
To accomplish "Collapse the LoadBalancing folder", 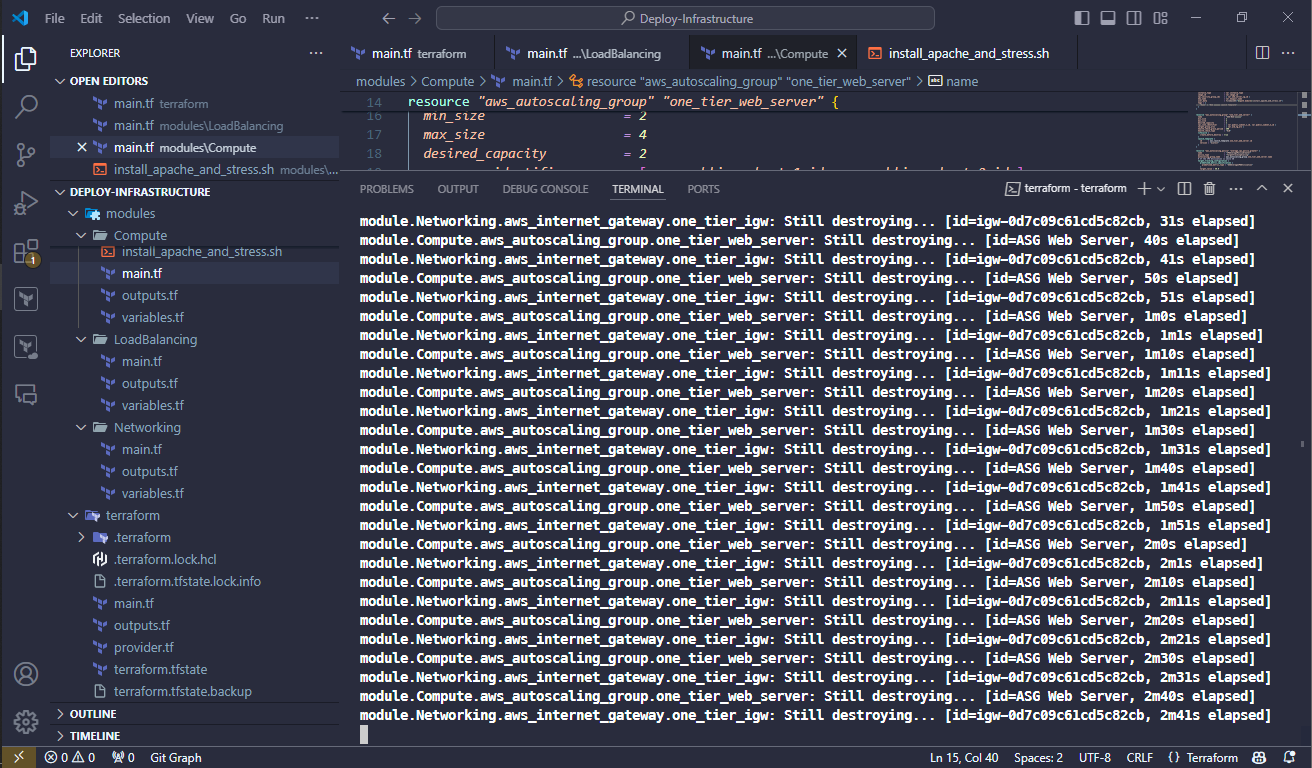I will (x=195, y=339).
